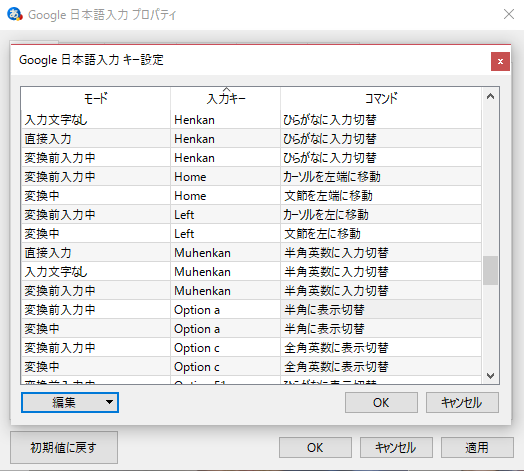Open the 編集 dropdown button
The height and width of the screenshot is (471, 524).
(x=70, y=402)
